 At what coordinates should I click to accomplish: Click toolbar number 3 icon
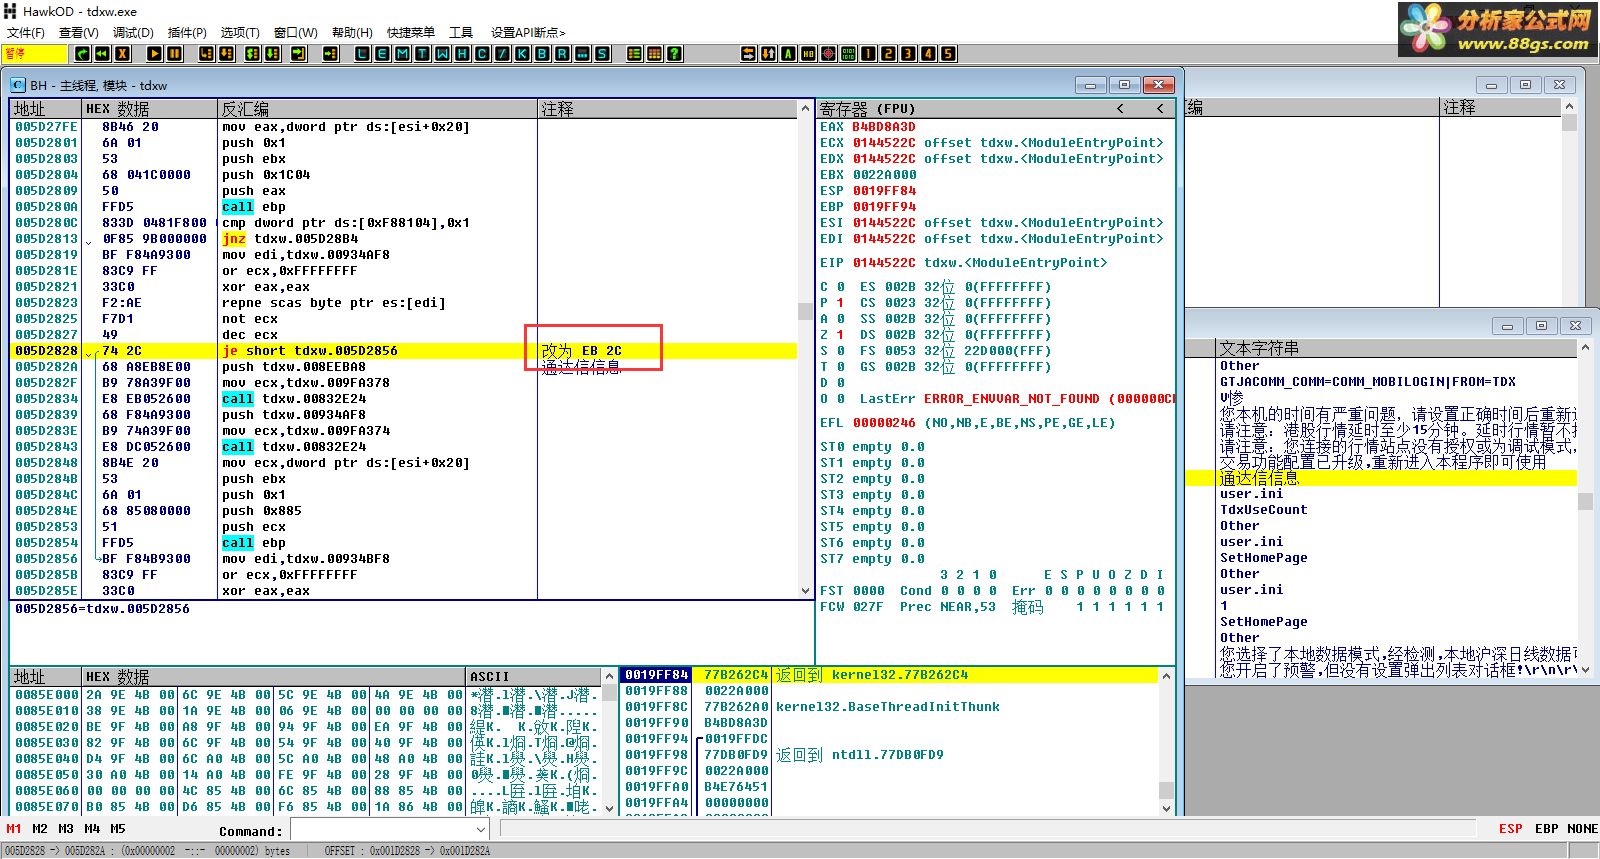(x=908, y=54)
